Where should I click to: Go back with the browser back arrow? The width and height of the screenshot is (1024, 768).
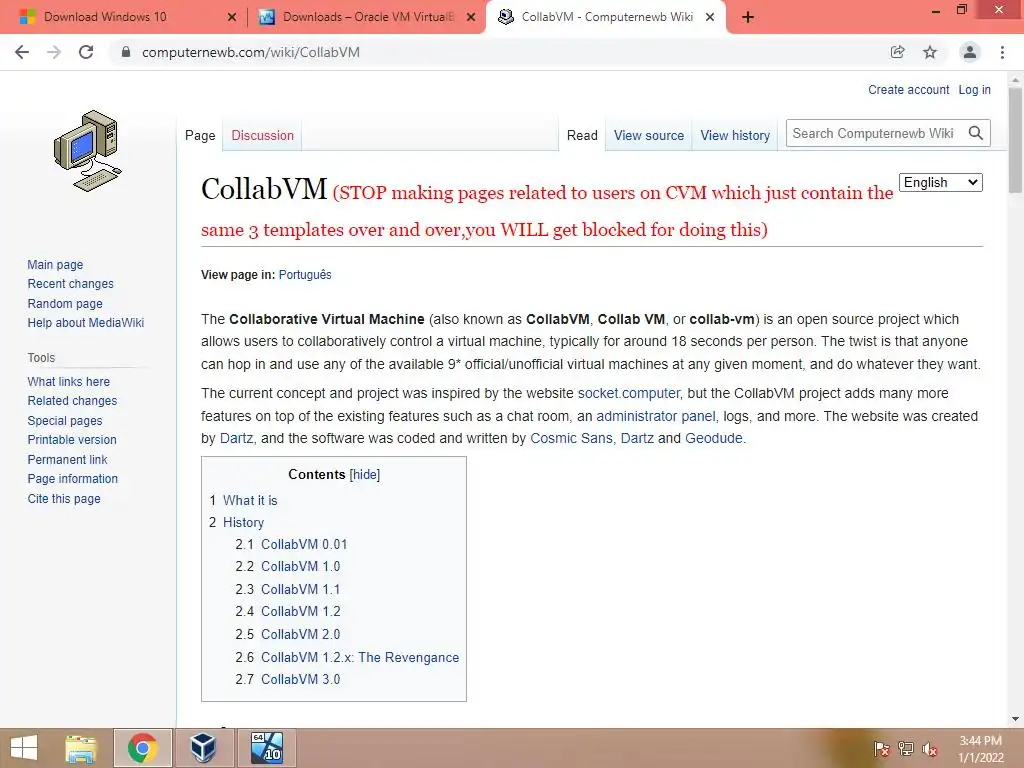22,52
